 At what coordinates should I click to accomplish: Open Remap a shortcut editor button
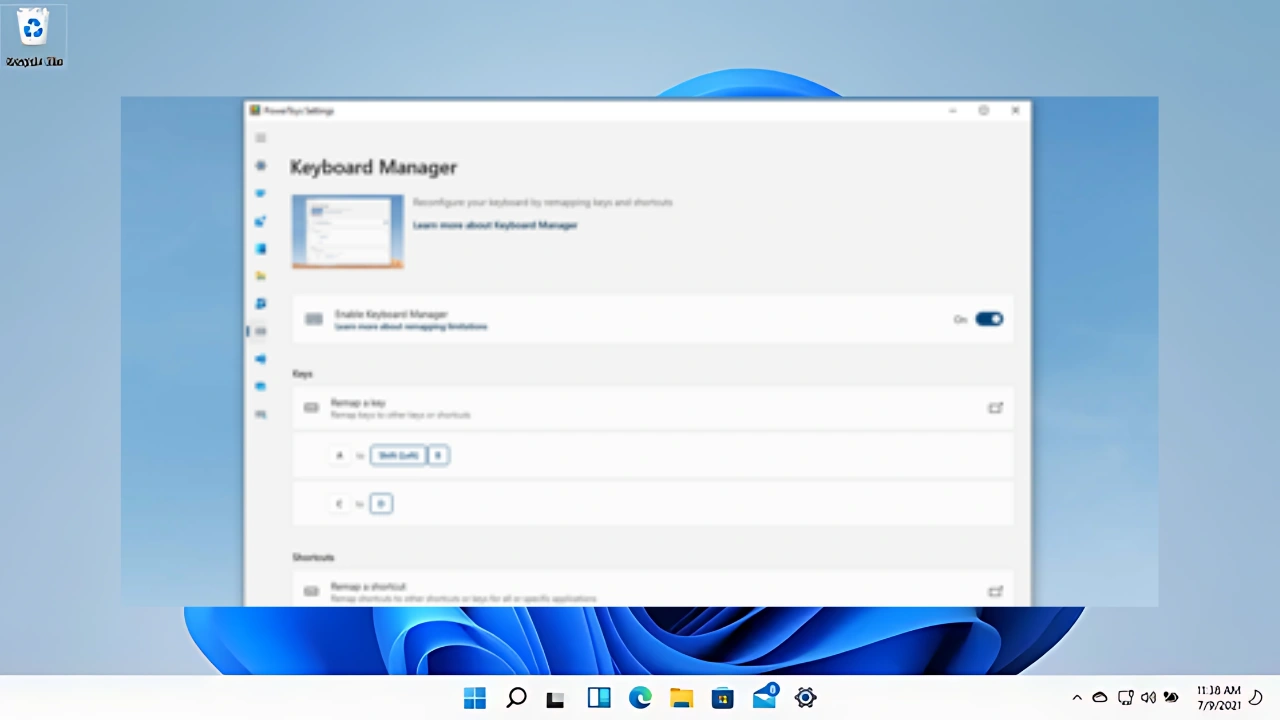pos(995,592)
